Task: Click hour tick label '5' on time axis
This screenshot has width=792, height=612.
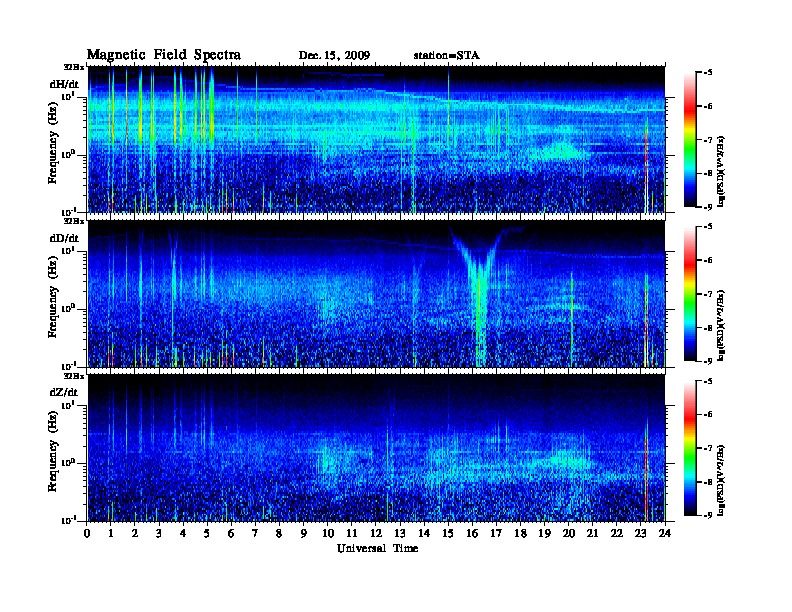Action: (208, 533)
